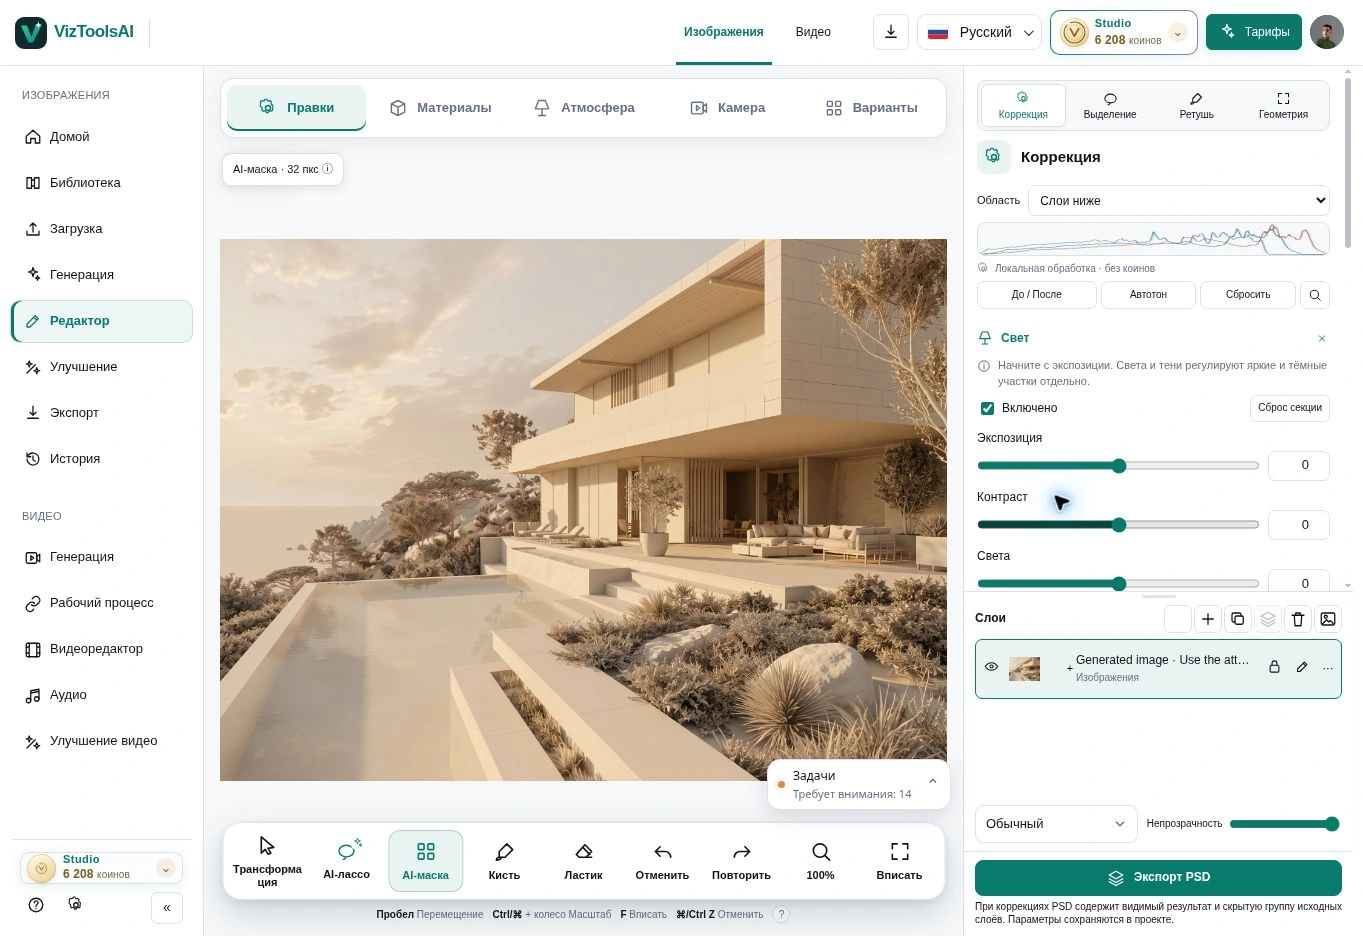Click the Сброс секции button
The image size is (1363, 936).
(1289, 408)
